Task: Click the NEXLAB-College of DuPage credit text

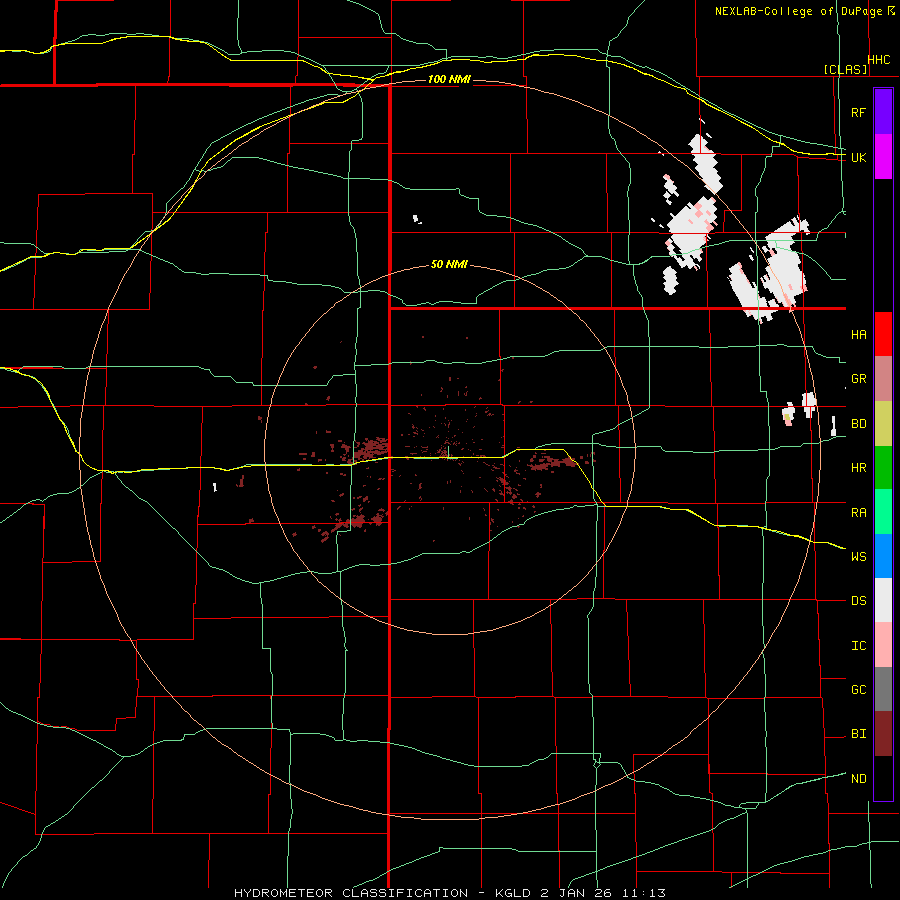Action: coord(798,11)
